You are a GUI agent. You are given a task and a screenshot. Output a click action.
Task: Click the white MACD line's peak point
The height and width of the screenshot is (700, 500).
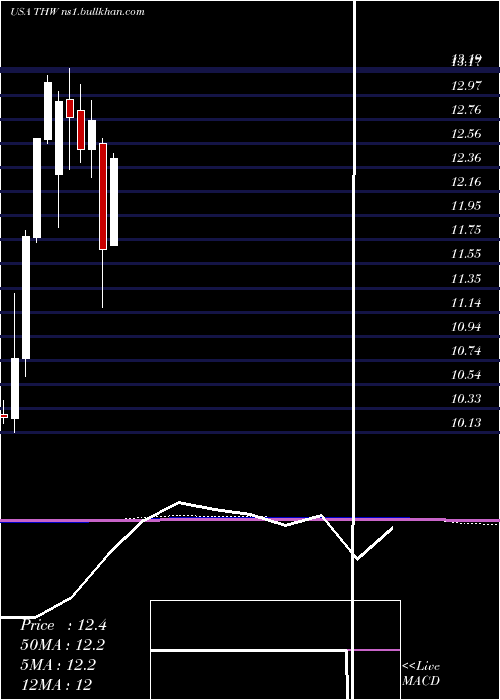(179, 502)
